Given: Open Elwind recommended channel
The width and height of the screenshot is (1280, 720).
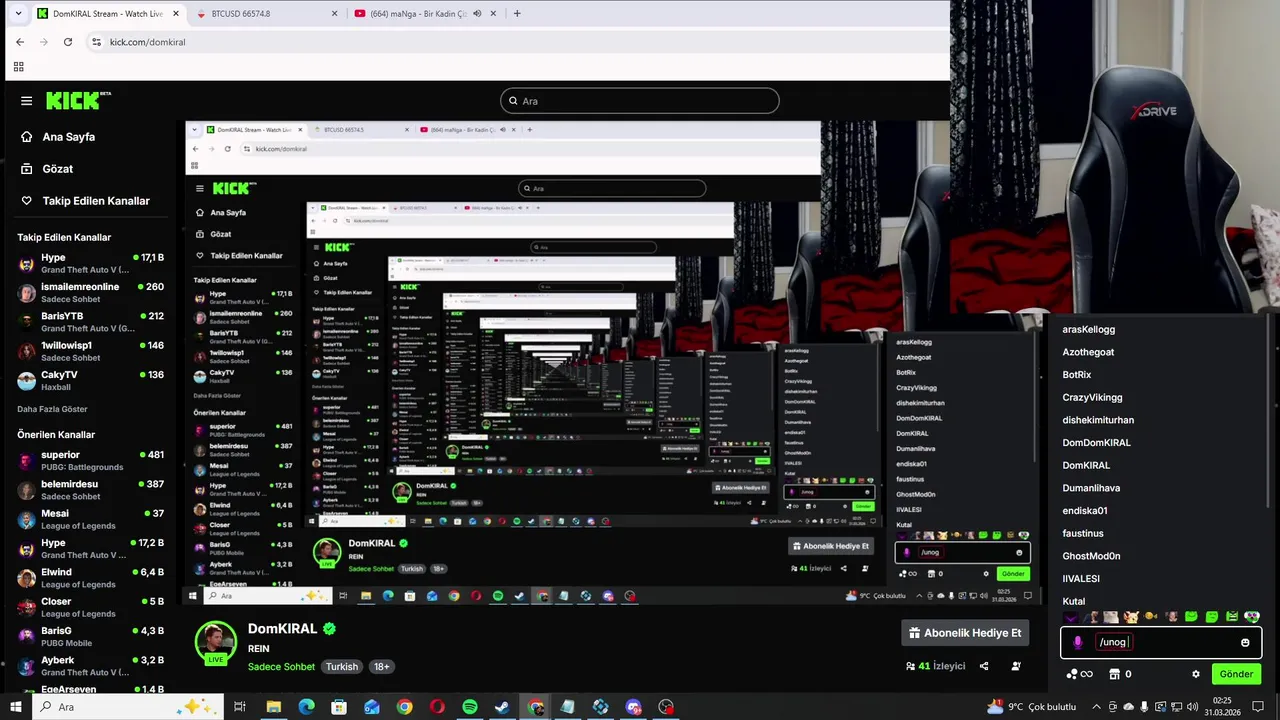Looking at the screenshot, I should pos(90,578).
